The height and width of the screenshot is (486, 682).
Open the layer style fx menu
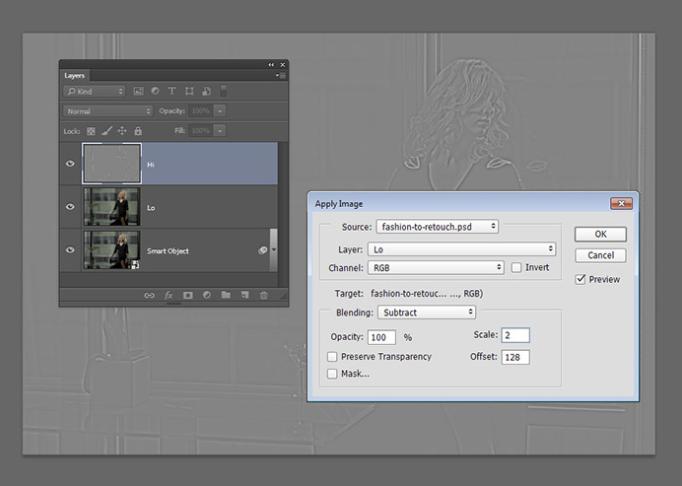(x=168, y=295)
